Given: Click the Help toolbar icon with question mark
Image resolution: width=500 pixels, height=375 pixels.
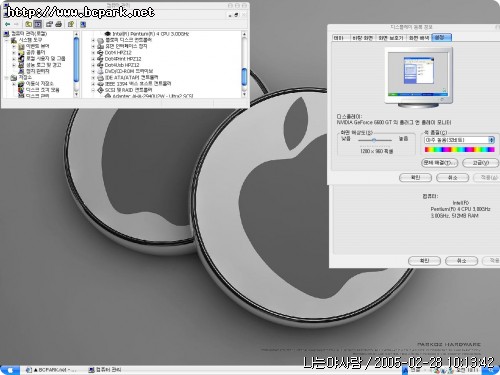Looking at the screenshot, I should 71,24.
